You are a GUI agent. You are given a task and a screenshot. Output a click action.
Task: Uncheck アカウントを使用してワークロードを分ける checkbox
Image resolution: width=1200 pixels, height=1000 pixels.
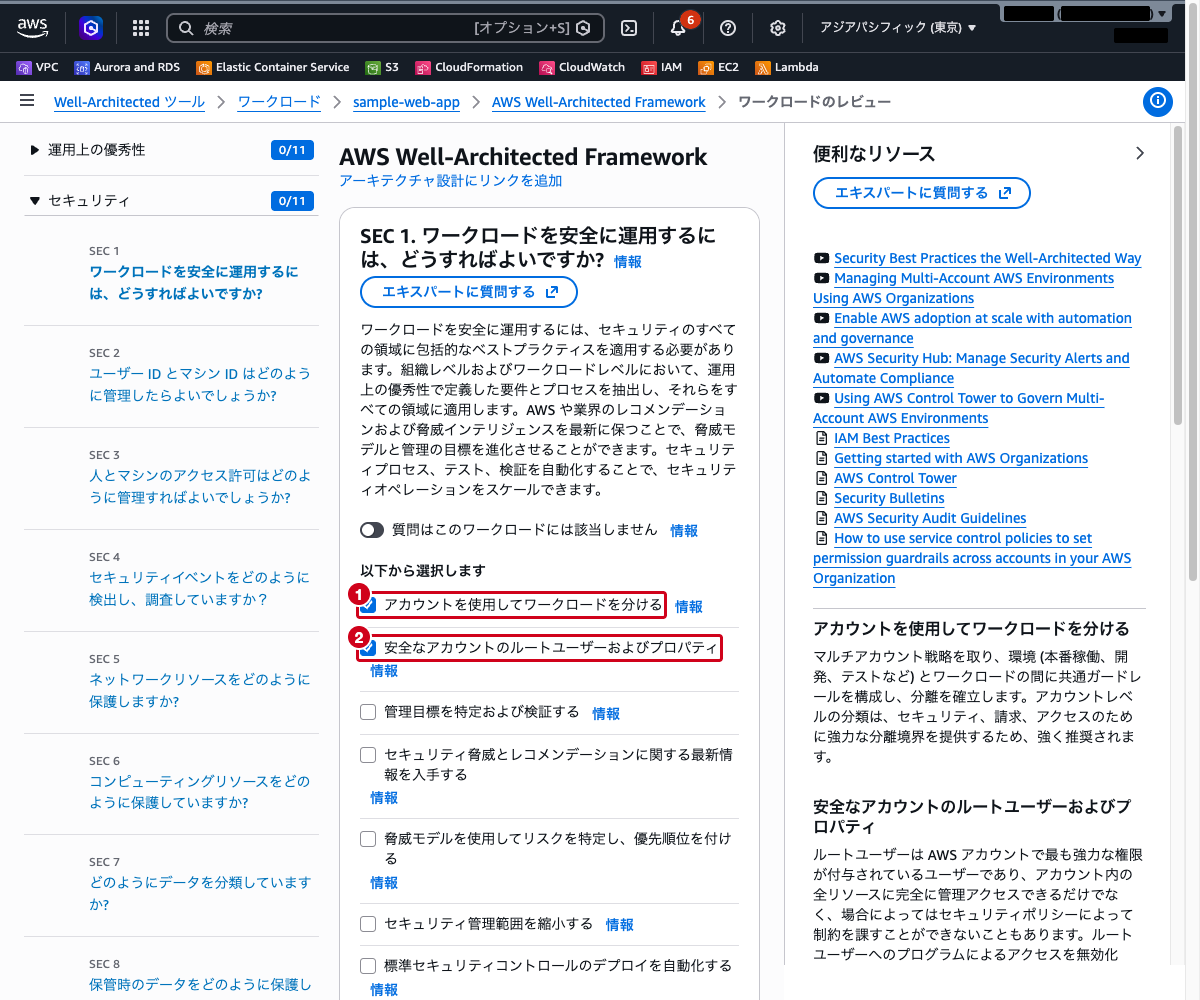(x=368, y=605)
